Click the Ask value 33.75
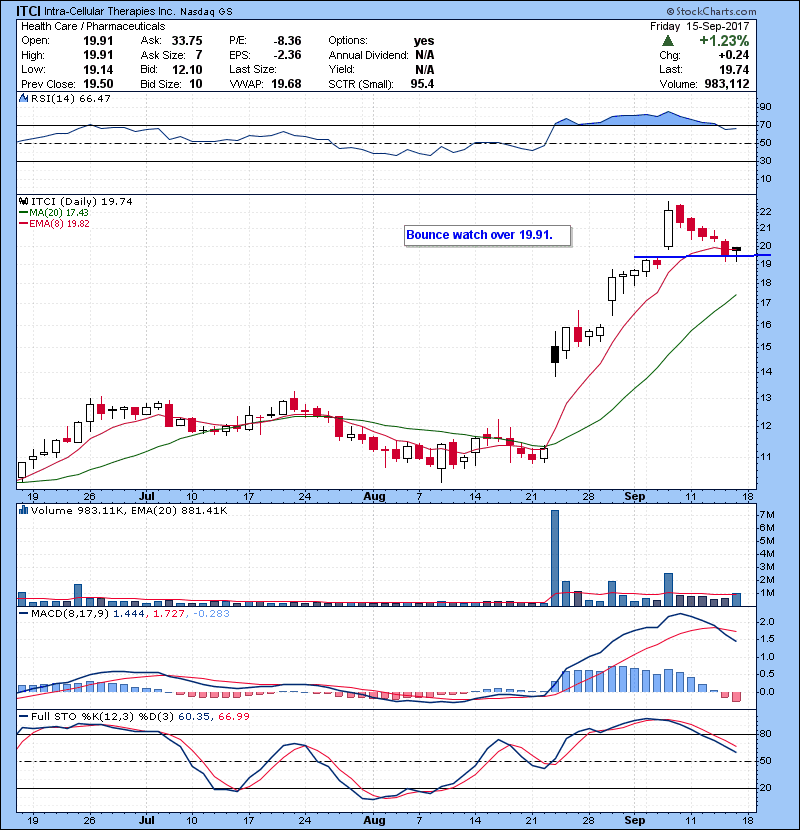The width and height of the screenshot is (800, 830). (x=187, y=41)
